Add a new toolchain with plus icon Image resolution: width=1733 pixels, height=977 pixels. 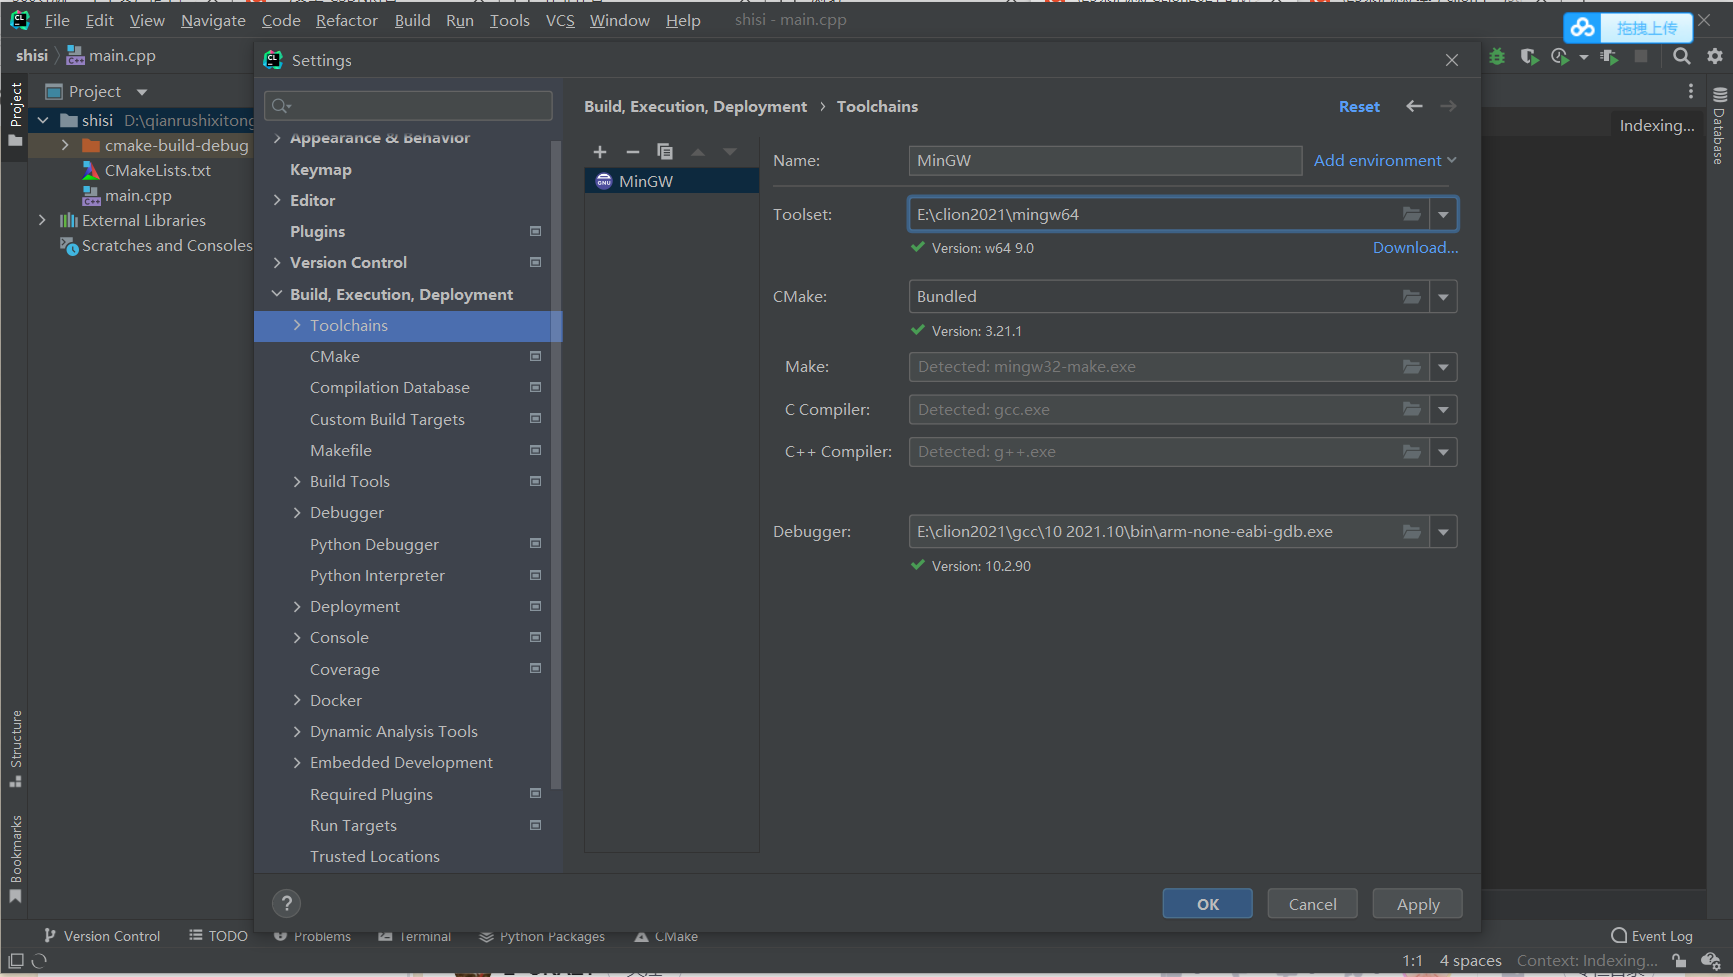coord(600,152)
